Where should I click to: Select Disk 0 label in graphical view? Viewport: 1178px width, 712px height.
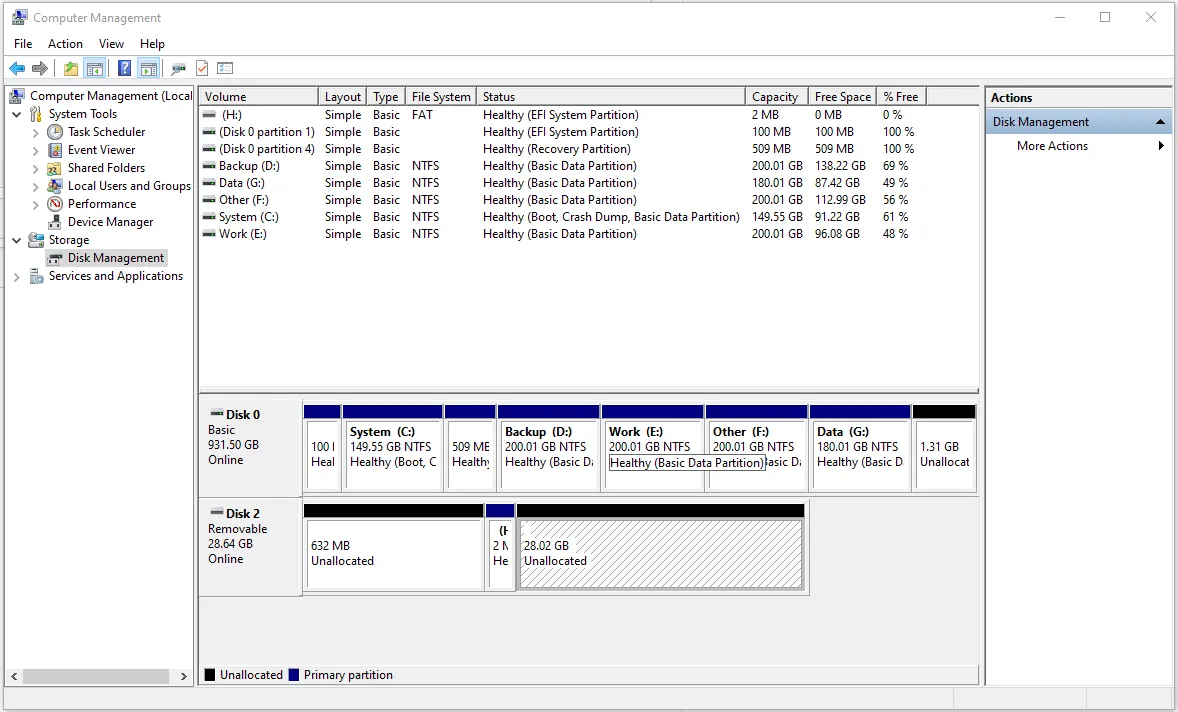[251, 448]
